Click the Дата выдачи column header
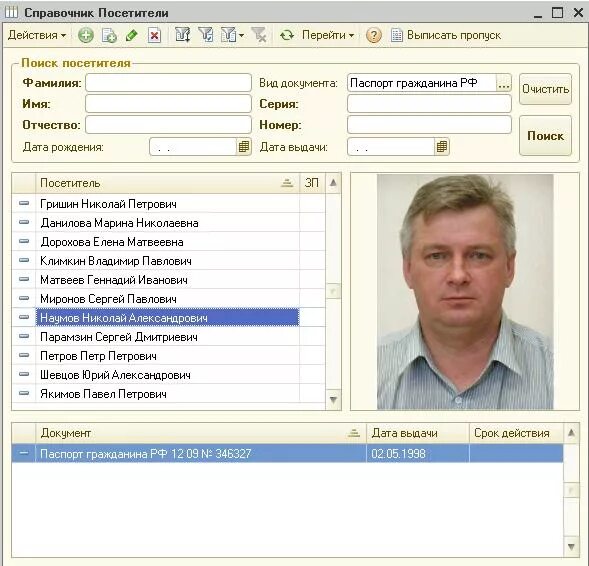This screenshot has height=566, width=589. point(418,433)
